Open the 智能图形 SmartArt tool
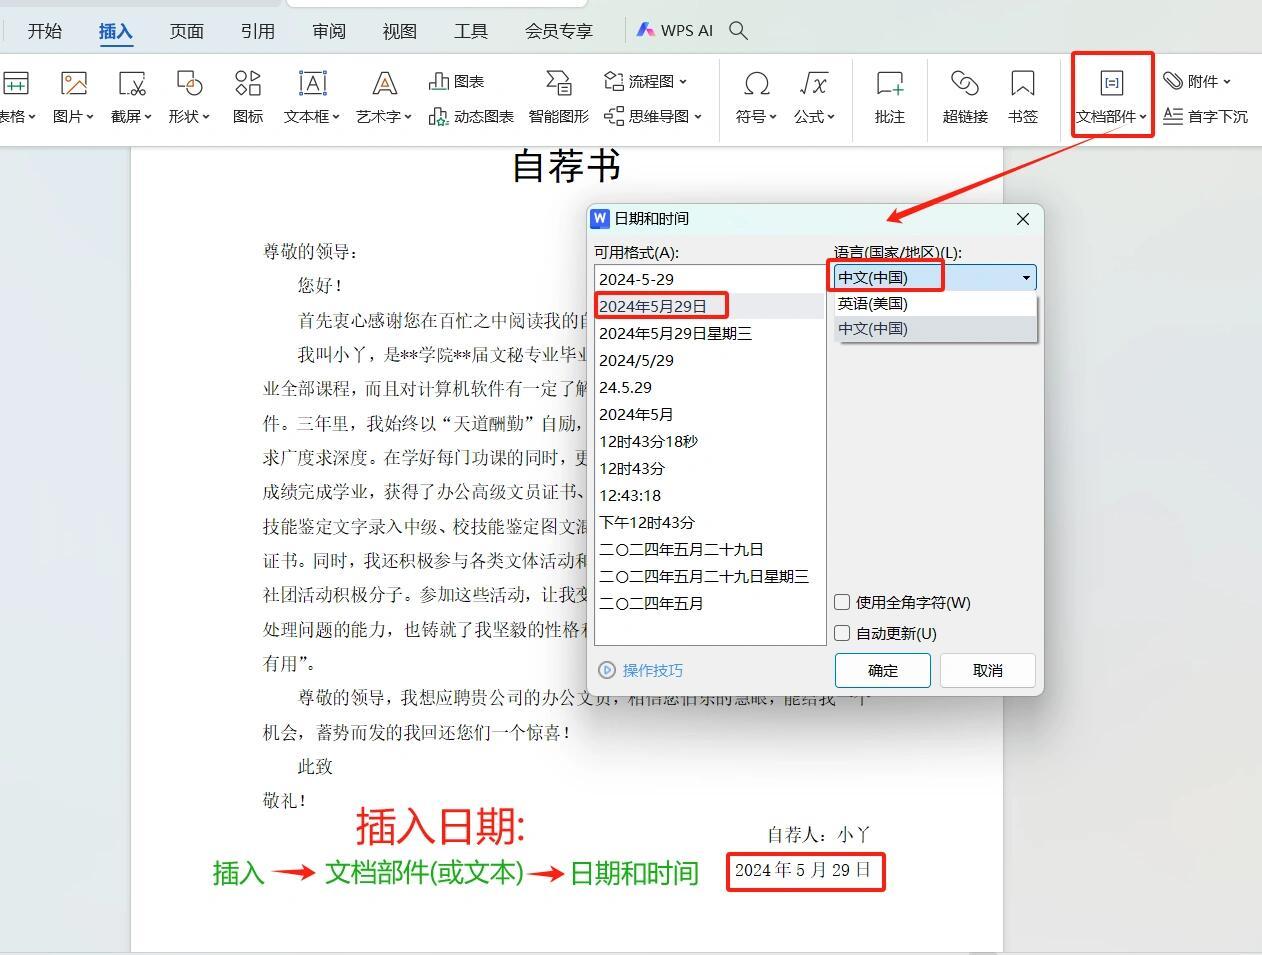 [557, 97]
